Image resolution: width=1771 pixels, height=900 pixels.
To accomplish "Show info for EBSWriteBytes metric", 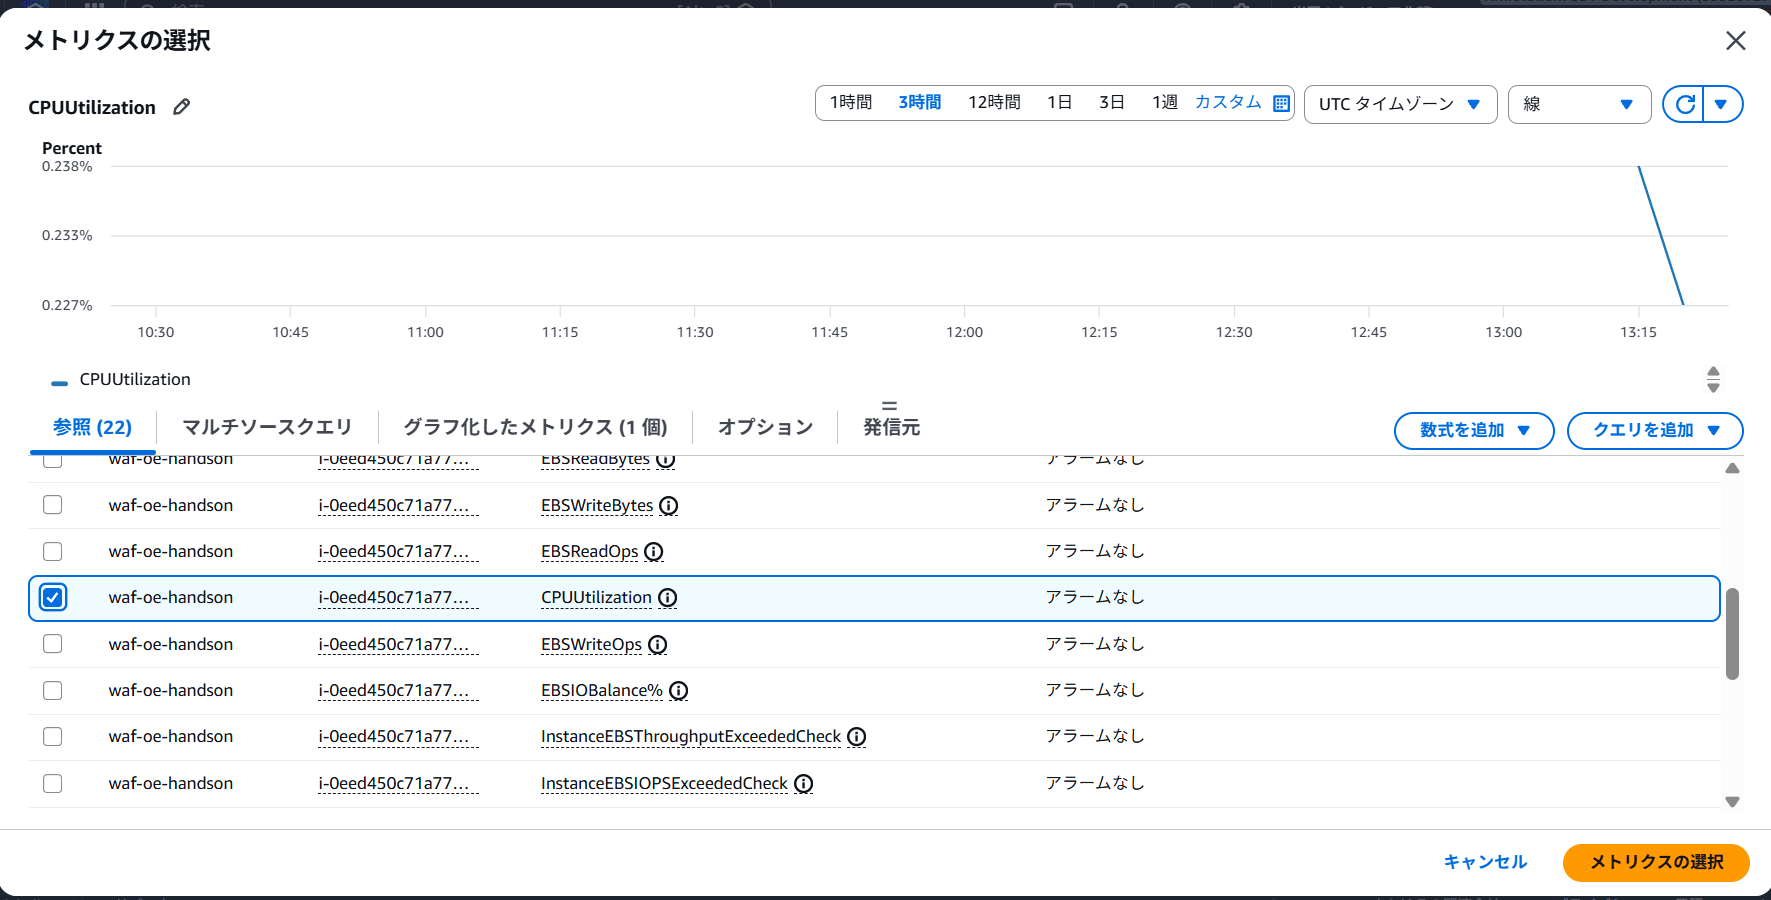I will (x=669, y=506).
